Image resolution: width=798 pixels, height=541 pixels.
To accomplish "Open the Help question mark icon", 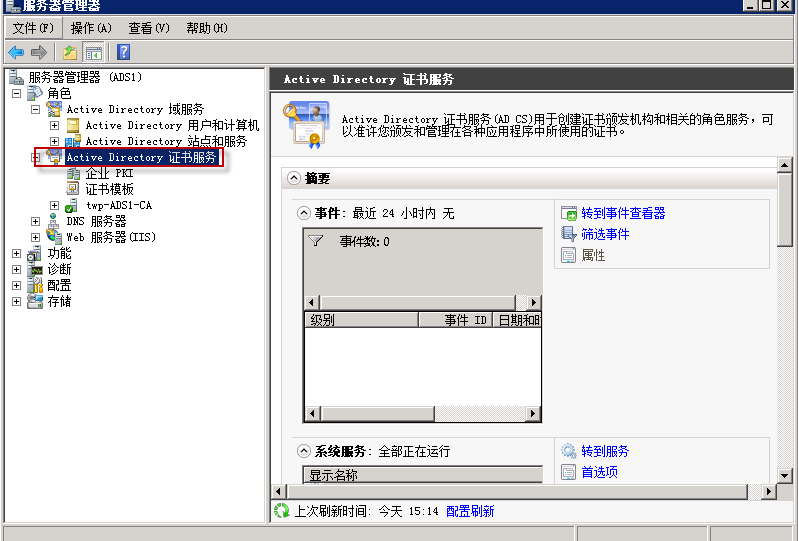I will [124, 52].
